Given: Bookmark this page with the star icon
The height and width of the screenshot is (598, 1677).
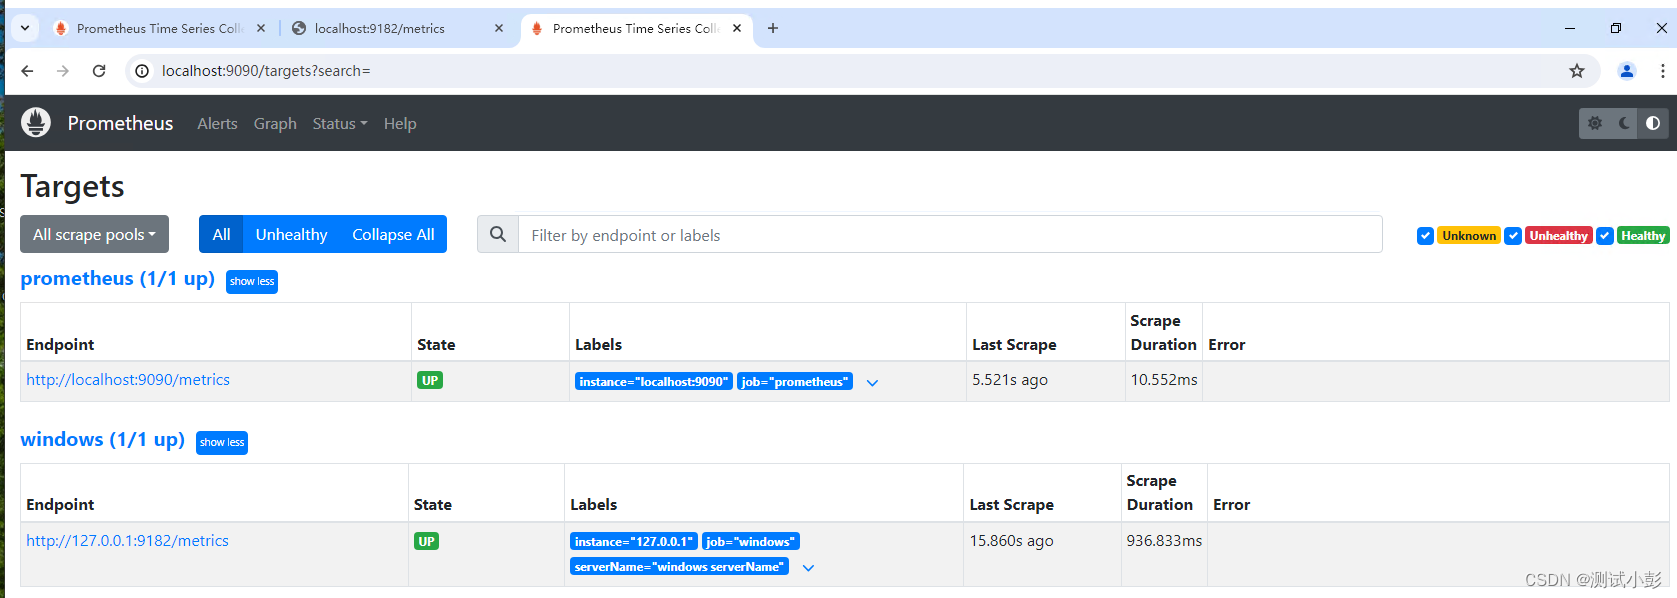Looking at the screenshot, I should pyautogui.click(x=1577, y=71).
